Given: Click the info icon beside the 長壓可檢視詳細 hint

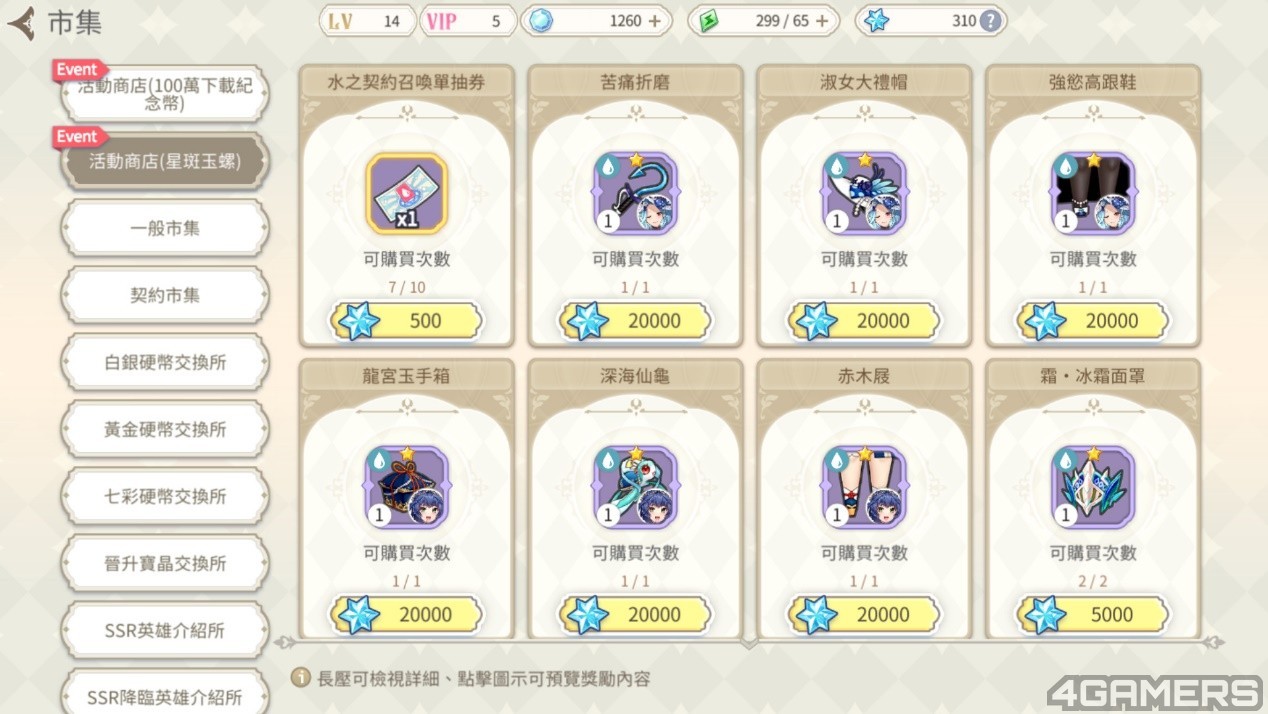Looking at the screenshot, I should click(300, 678).
